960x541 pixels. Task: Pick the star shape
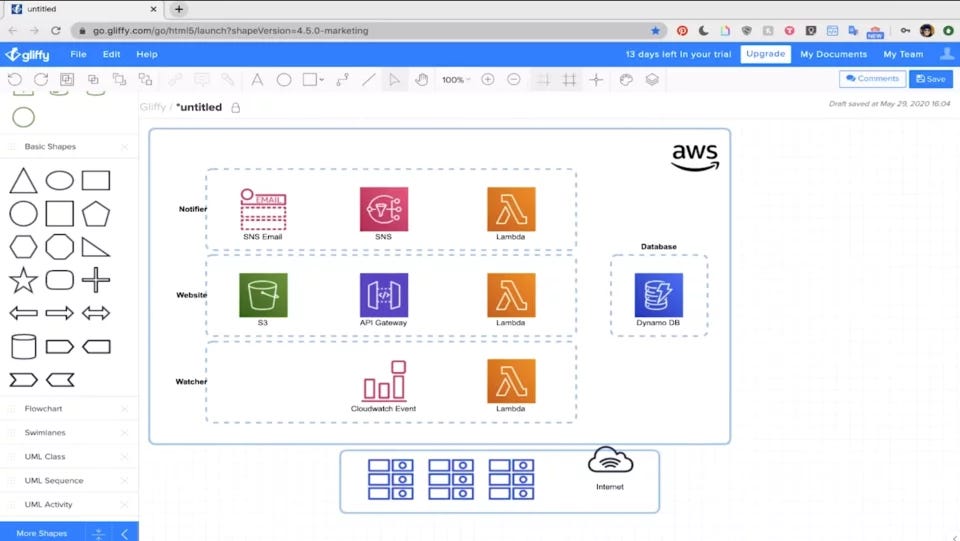pos(23,280)
